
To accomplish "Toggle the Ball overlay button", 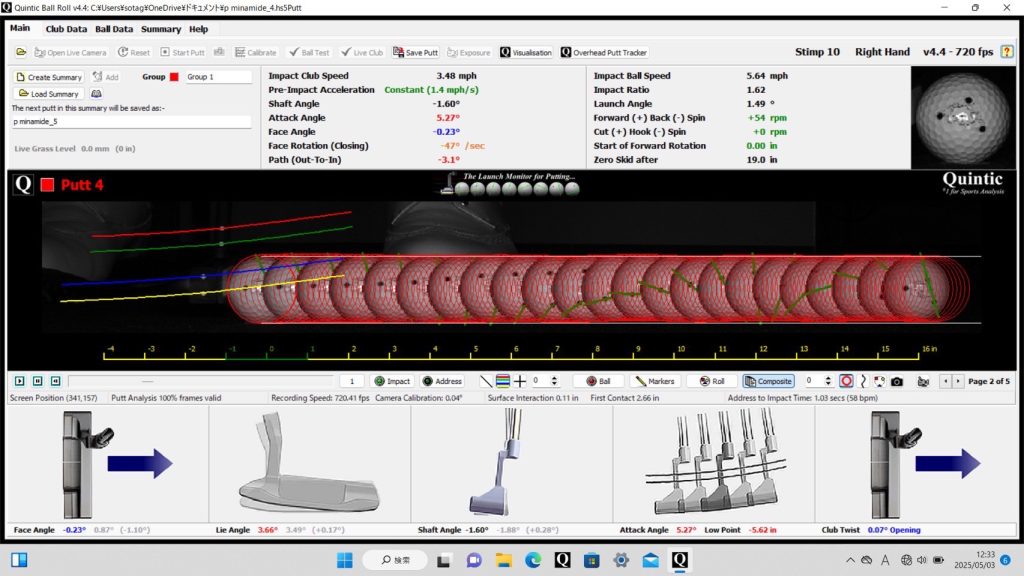I will pos(598,381).
